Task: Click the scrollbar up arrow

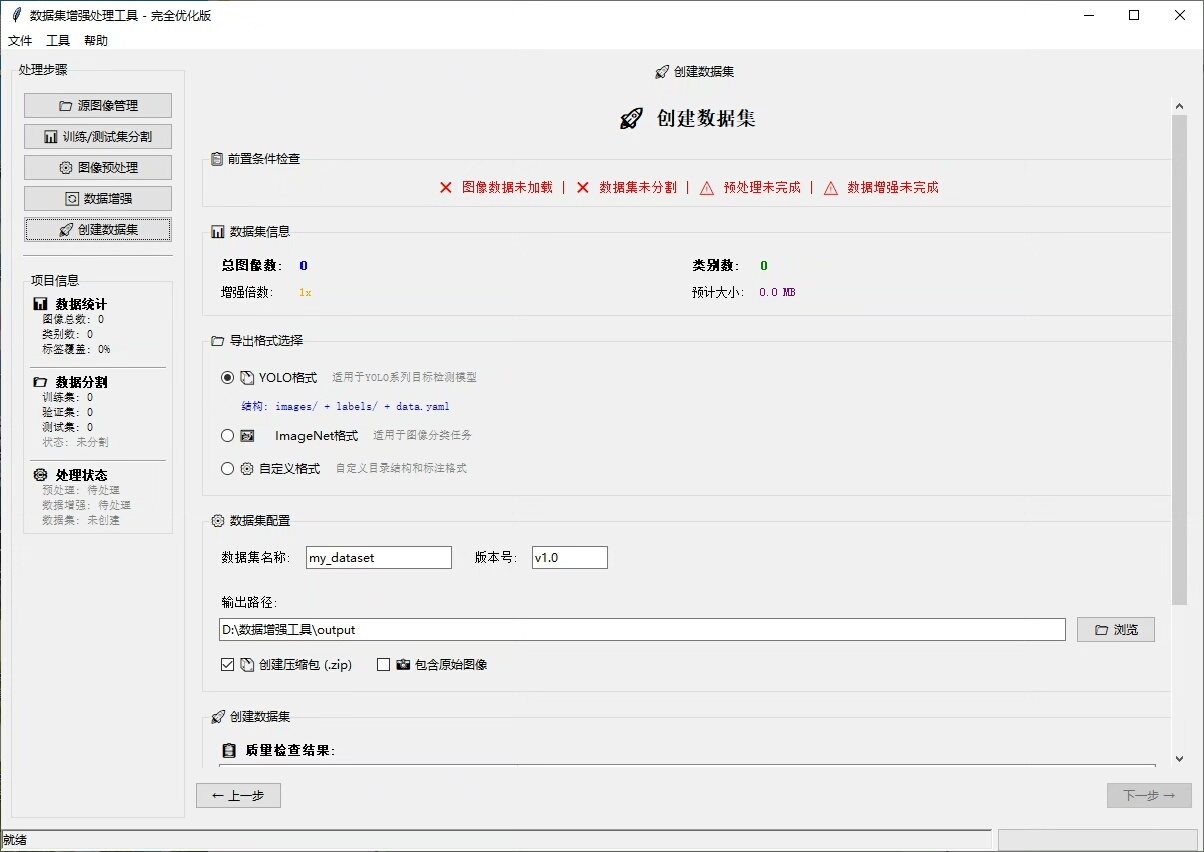Action: pyautogui.click(x=1179, y=105)
